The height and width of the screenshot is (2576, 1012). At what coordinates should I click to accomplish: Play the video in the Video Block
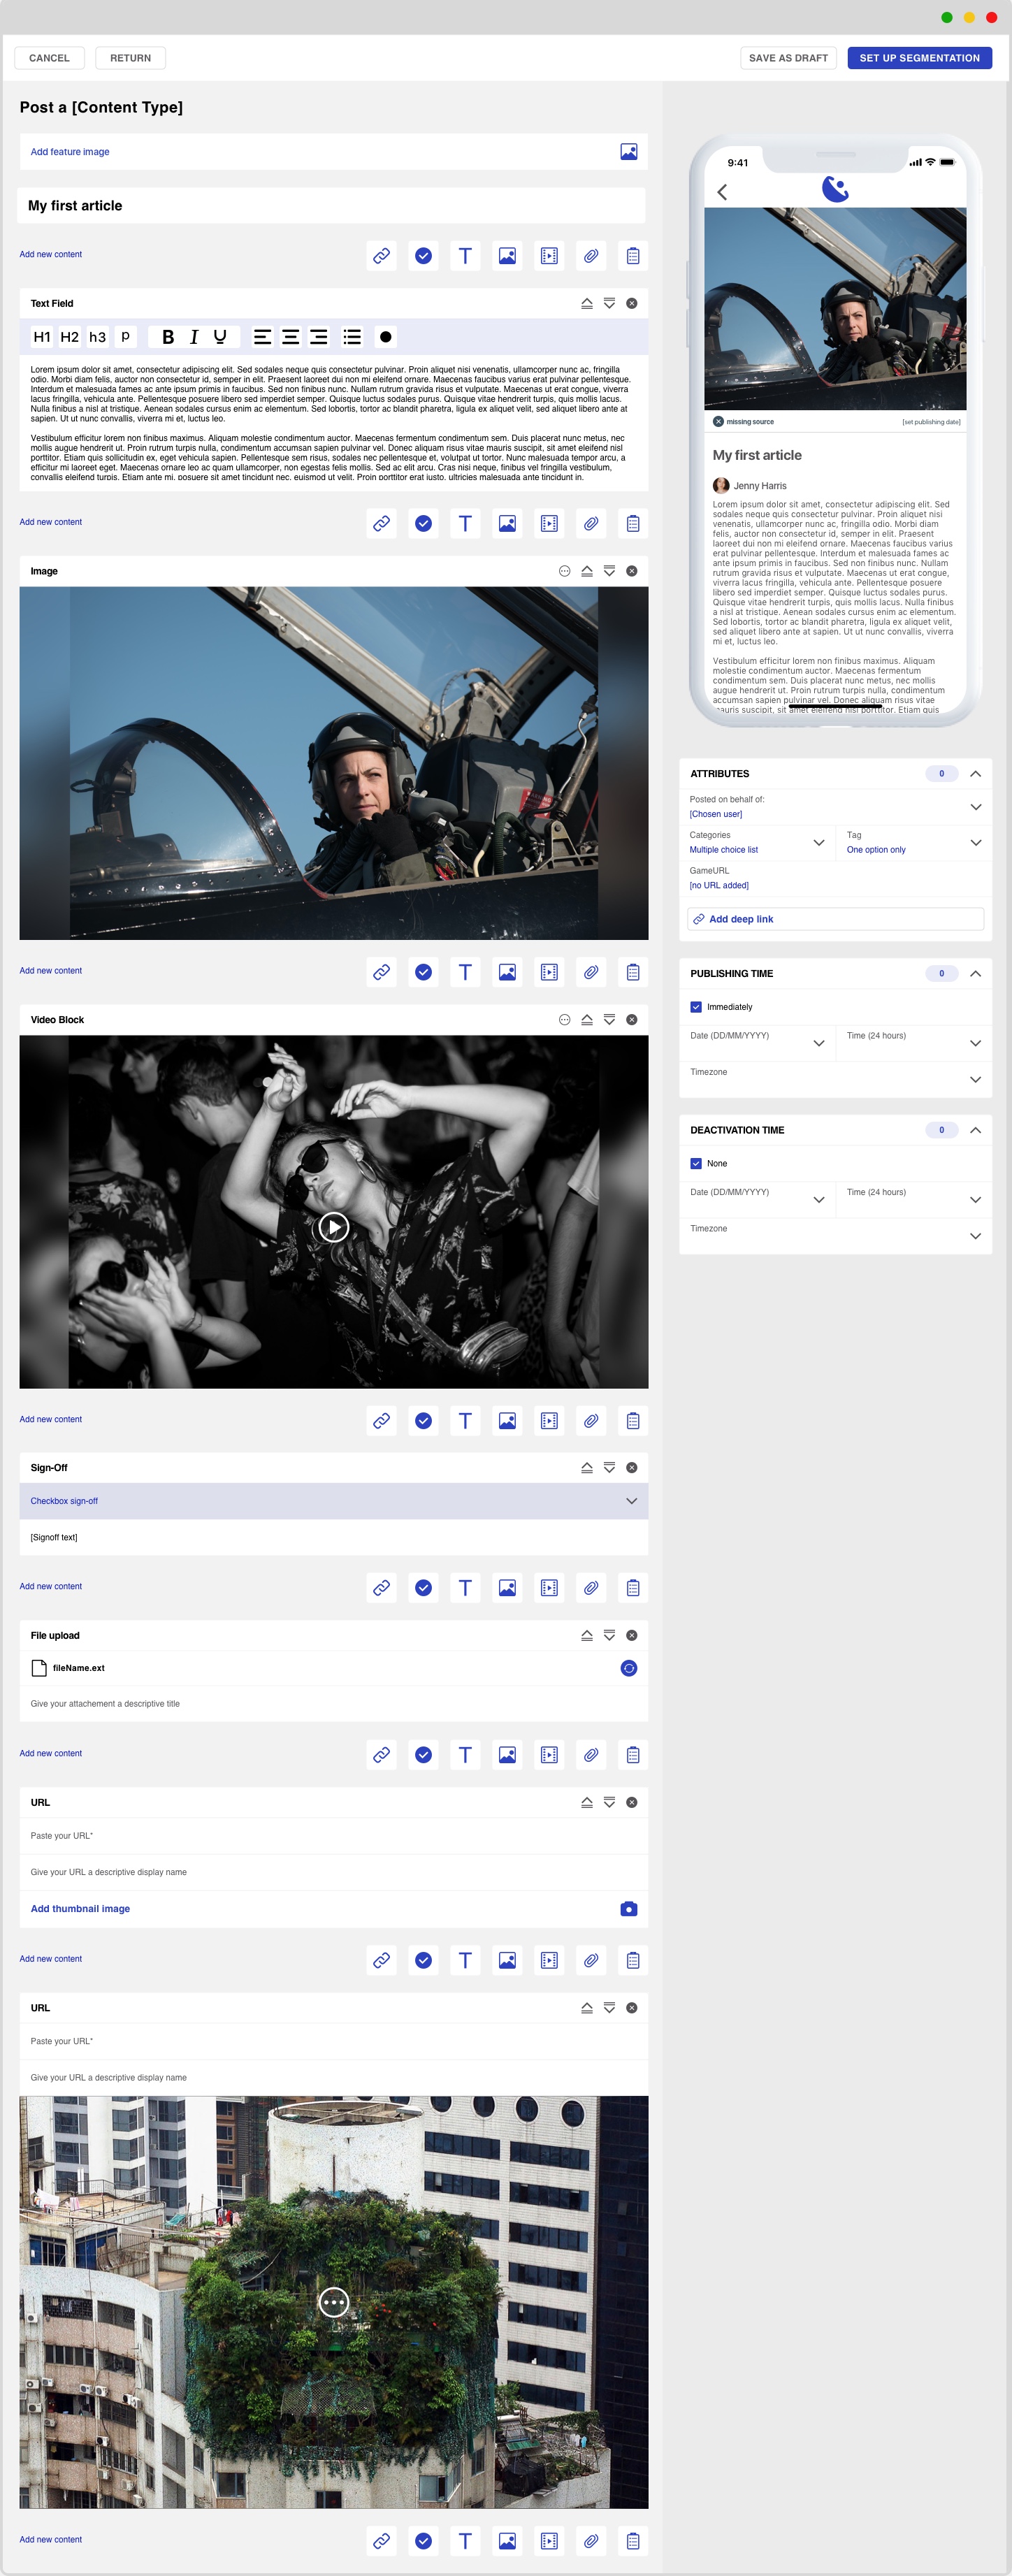[333, 1226]
